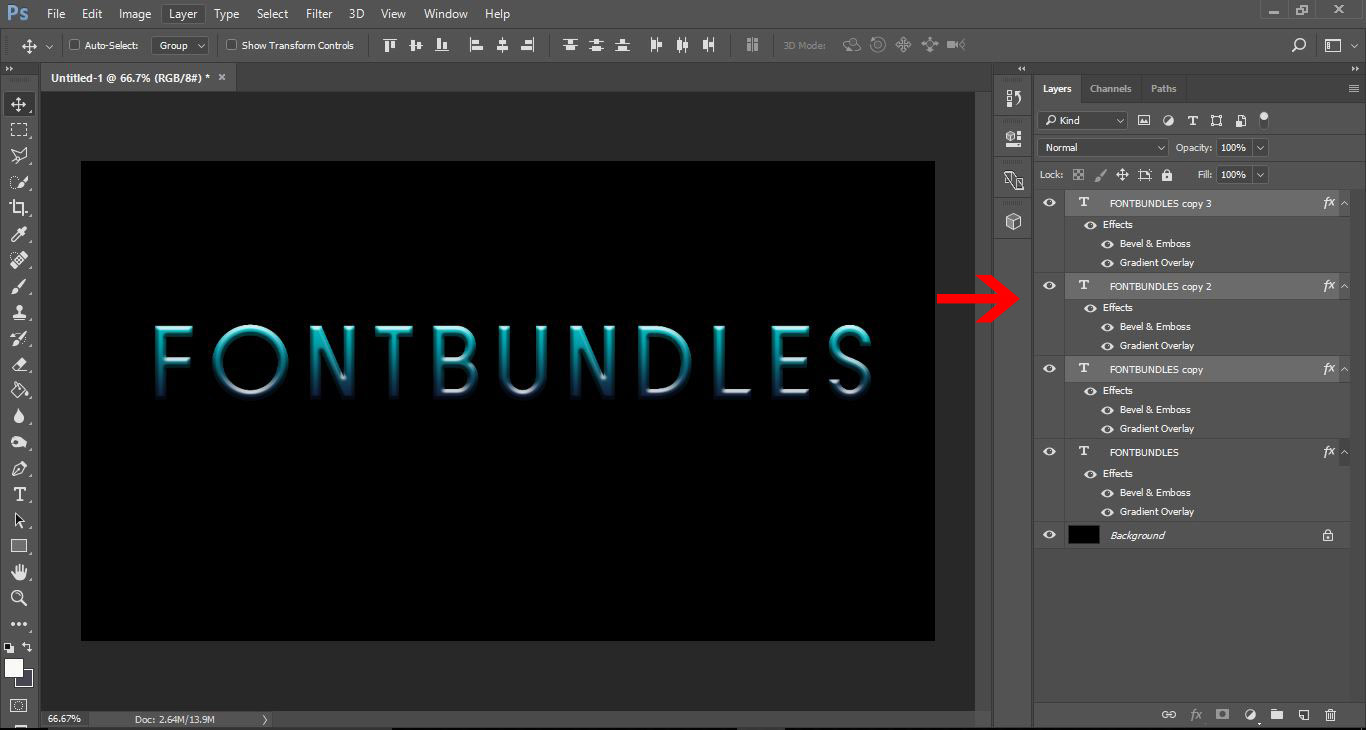The image size is (1366, 730).
Task: Enable Show Transform Controls checkbox
Action: pos(231,45)
